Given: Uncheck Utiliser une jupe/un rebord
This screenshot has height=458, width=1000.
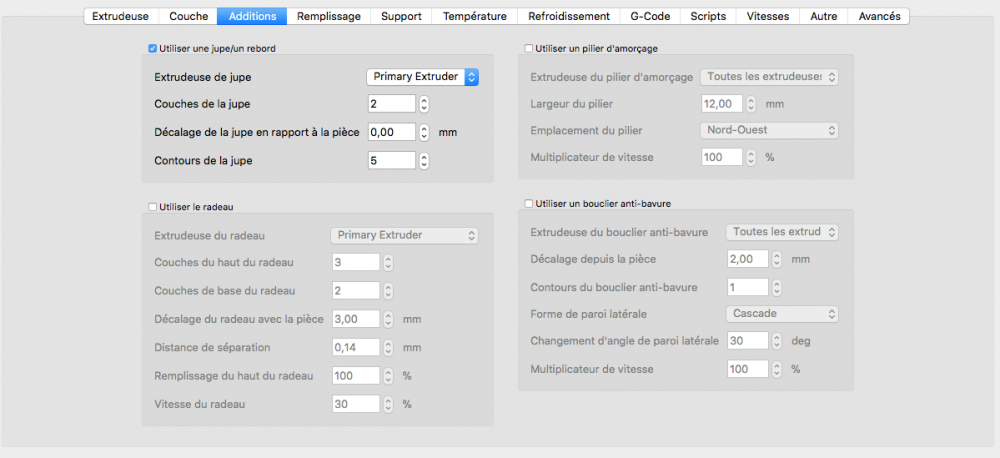Looking at the screenshot, I should [152, 48].
